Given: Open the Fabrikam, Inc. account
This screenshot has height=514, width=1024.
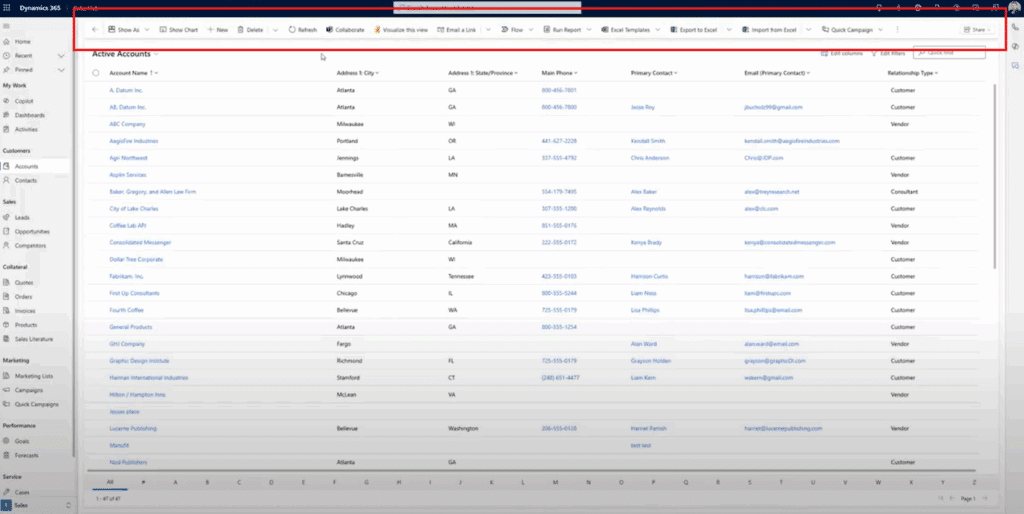Looking at the screenshot, I should coord(127,276).
